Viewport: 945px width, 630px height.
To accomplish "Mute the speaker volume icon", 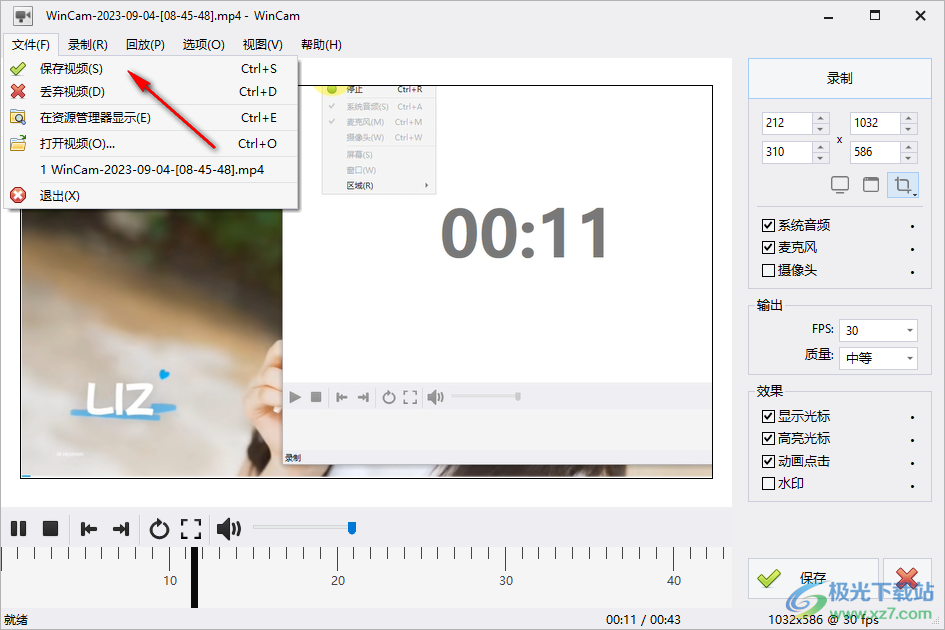I will (x=229, y=529).
